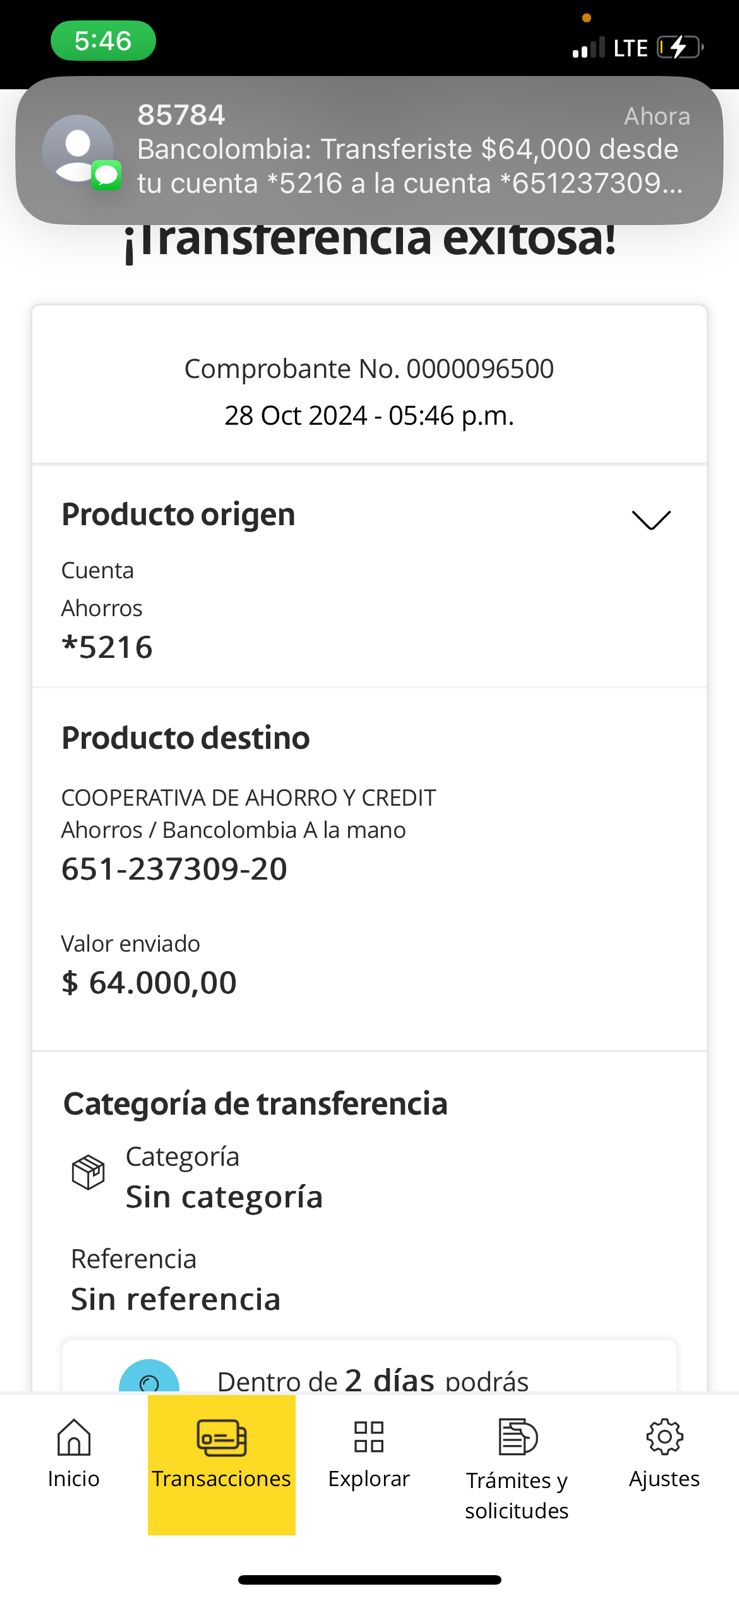Screen dimensions: 739x1600
Task: Tap the origin account *5216
Action: 107,648
